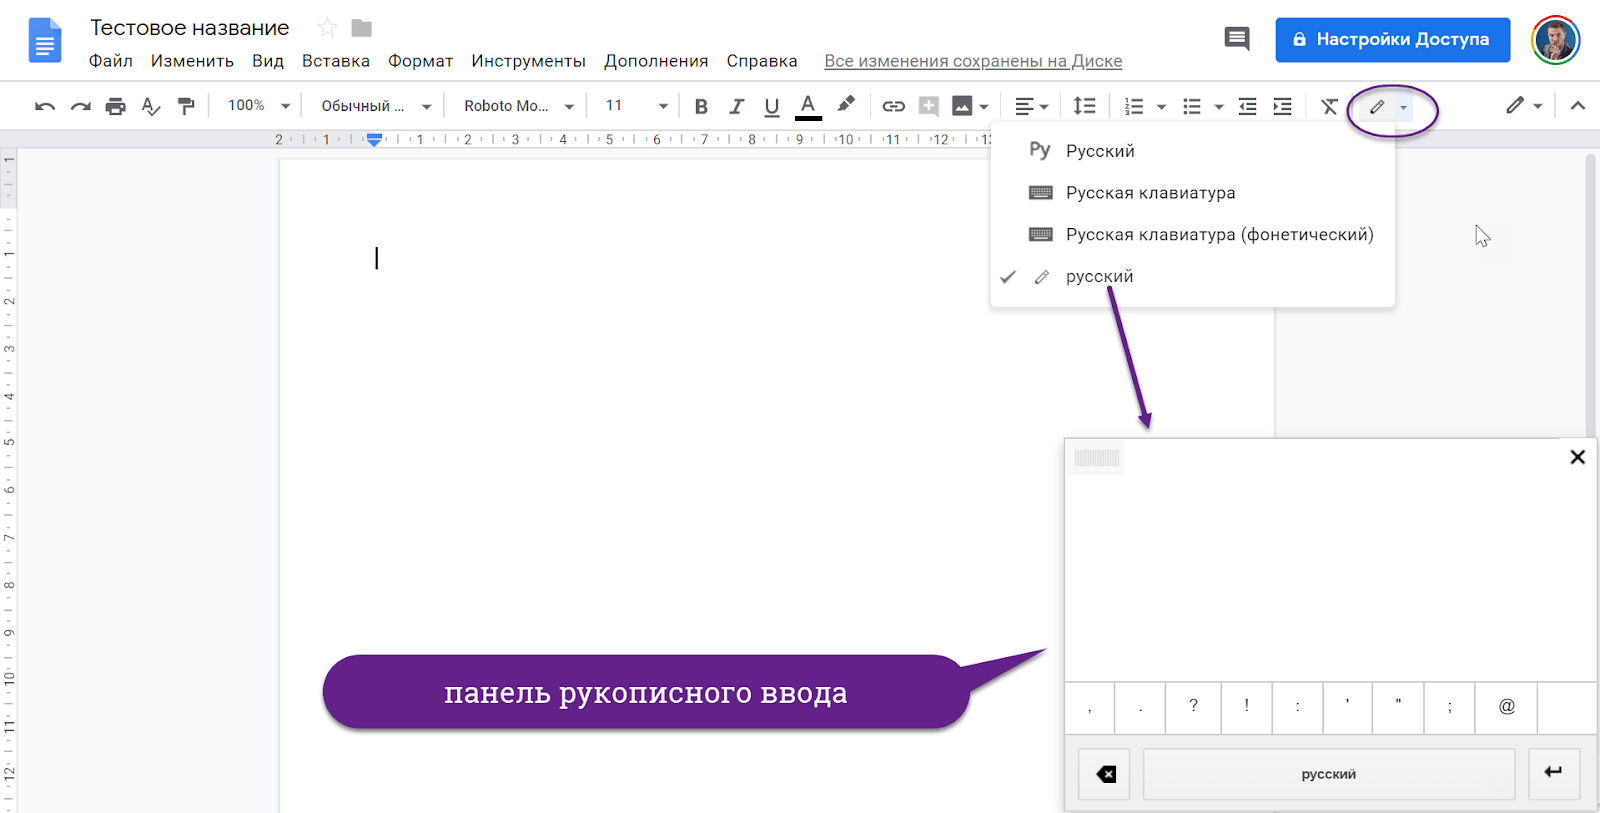Add a comment from toolbar
The height and width of the screenshot is (813, 1600).
coord(929,106)
